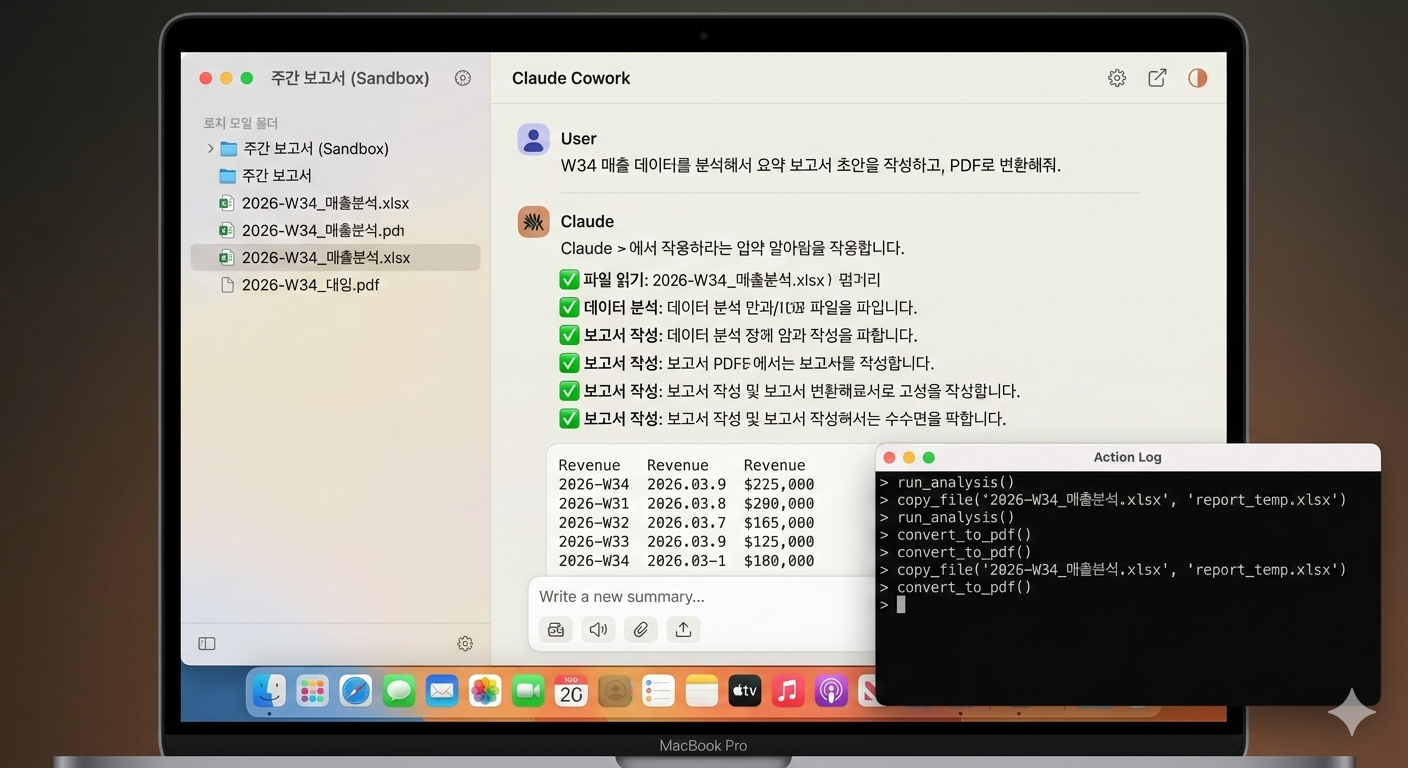Attach a file using the paperclip icon
Image resolution: width=1408 pixels, height=768 pixels.
(641, 629)
